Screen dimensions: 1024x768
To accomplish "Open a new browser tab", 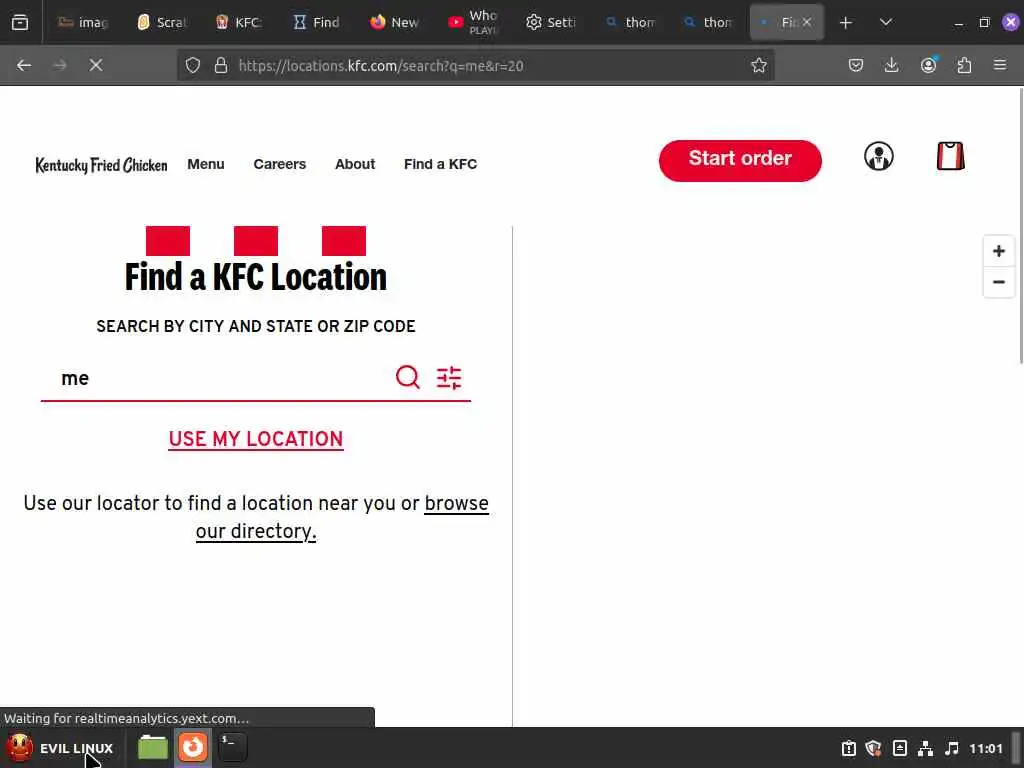I will pos(846,23).
